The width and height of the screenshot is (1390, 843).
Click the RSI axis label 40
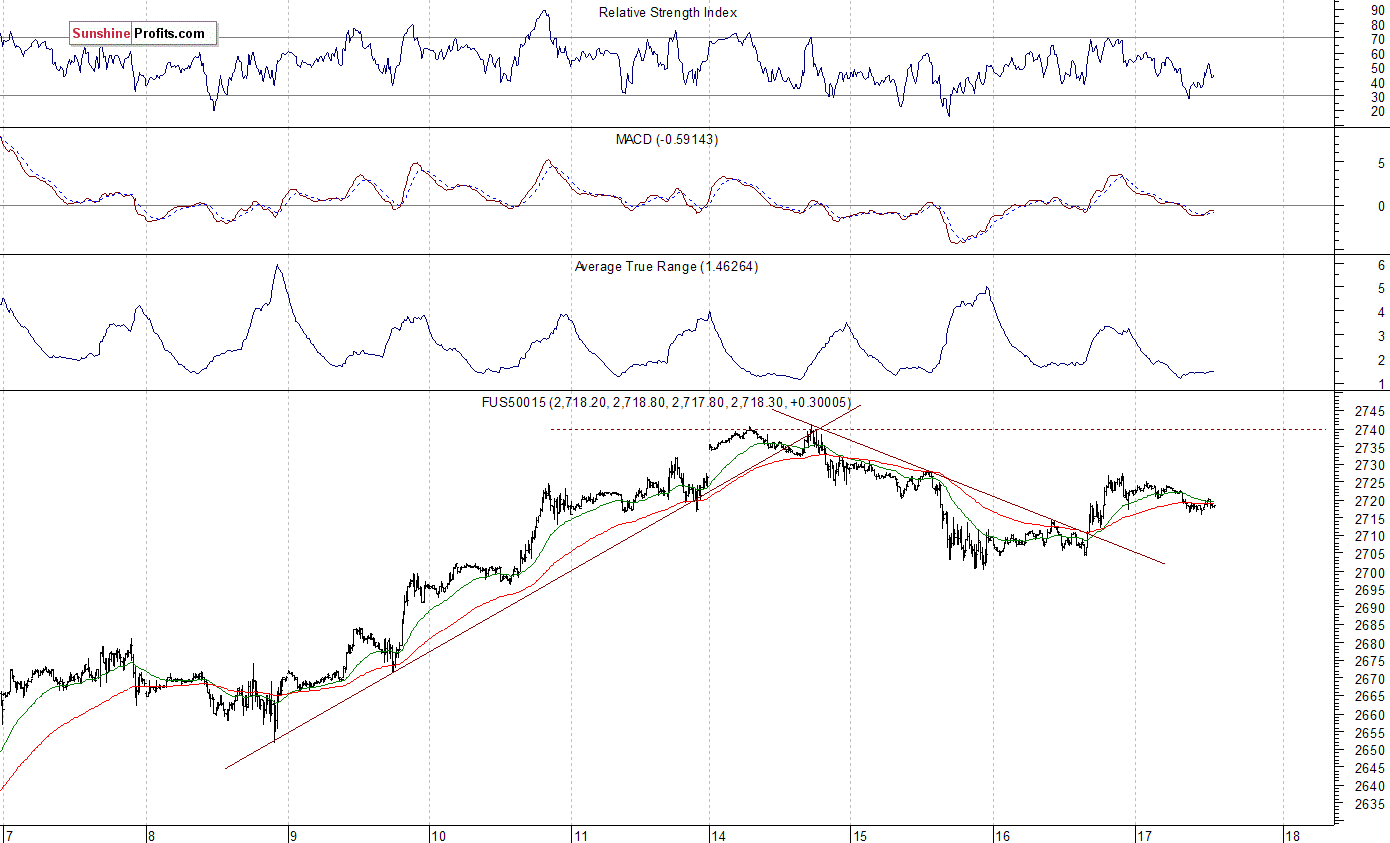1377,82
